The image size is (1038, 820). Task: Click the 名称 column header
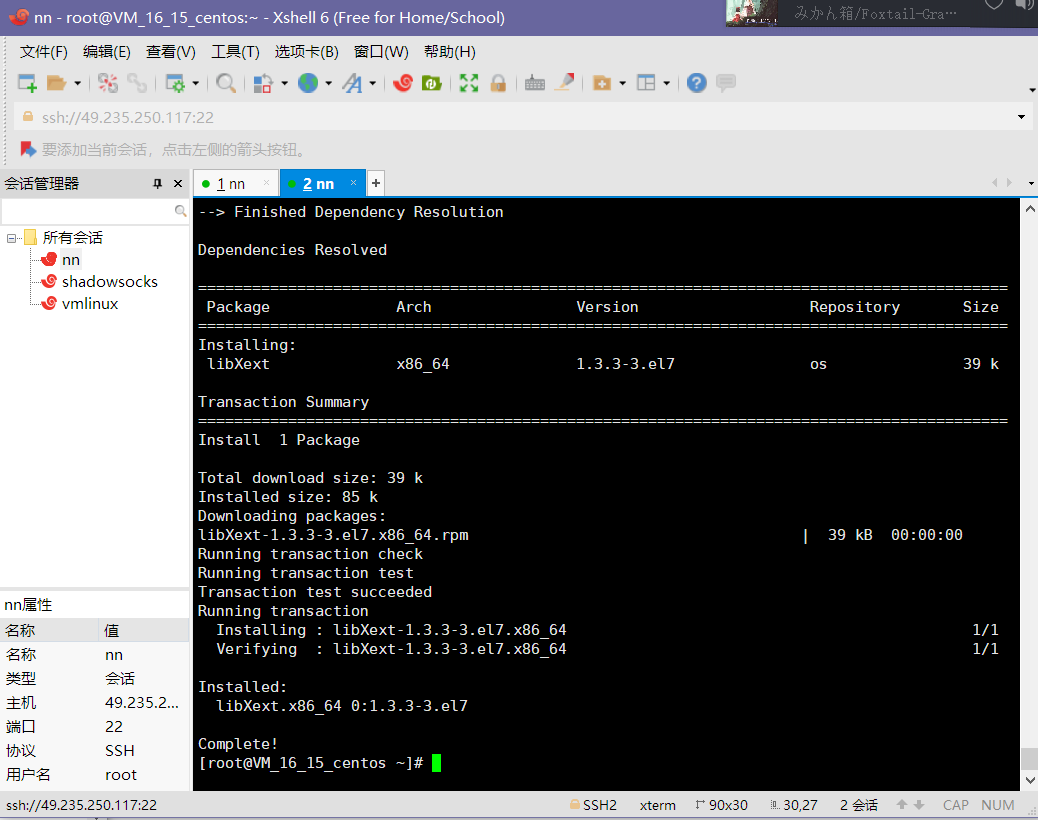click(50, 630)
